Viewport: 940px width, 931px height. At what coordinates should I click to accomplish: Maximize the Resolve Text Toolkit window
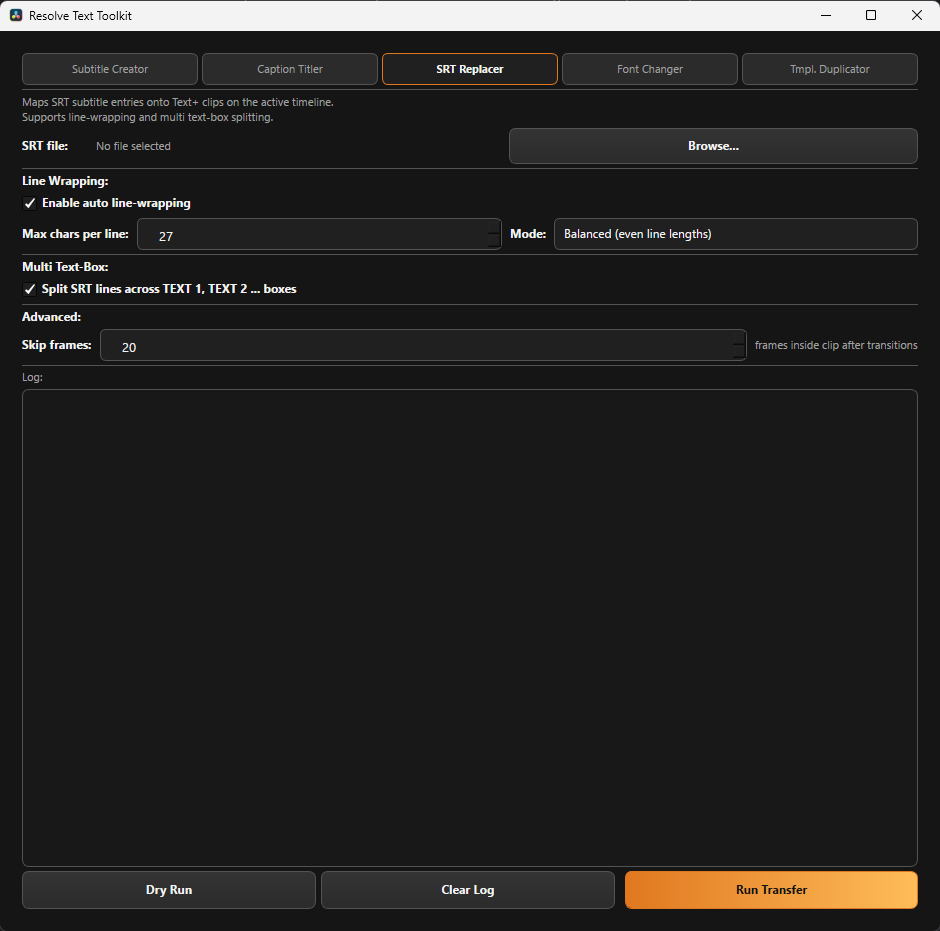871,16
